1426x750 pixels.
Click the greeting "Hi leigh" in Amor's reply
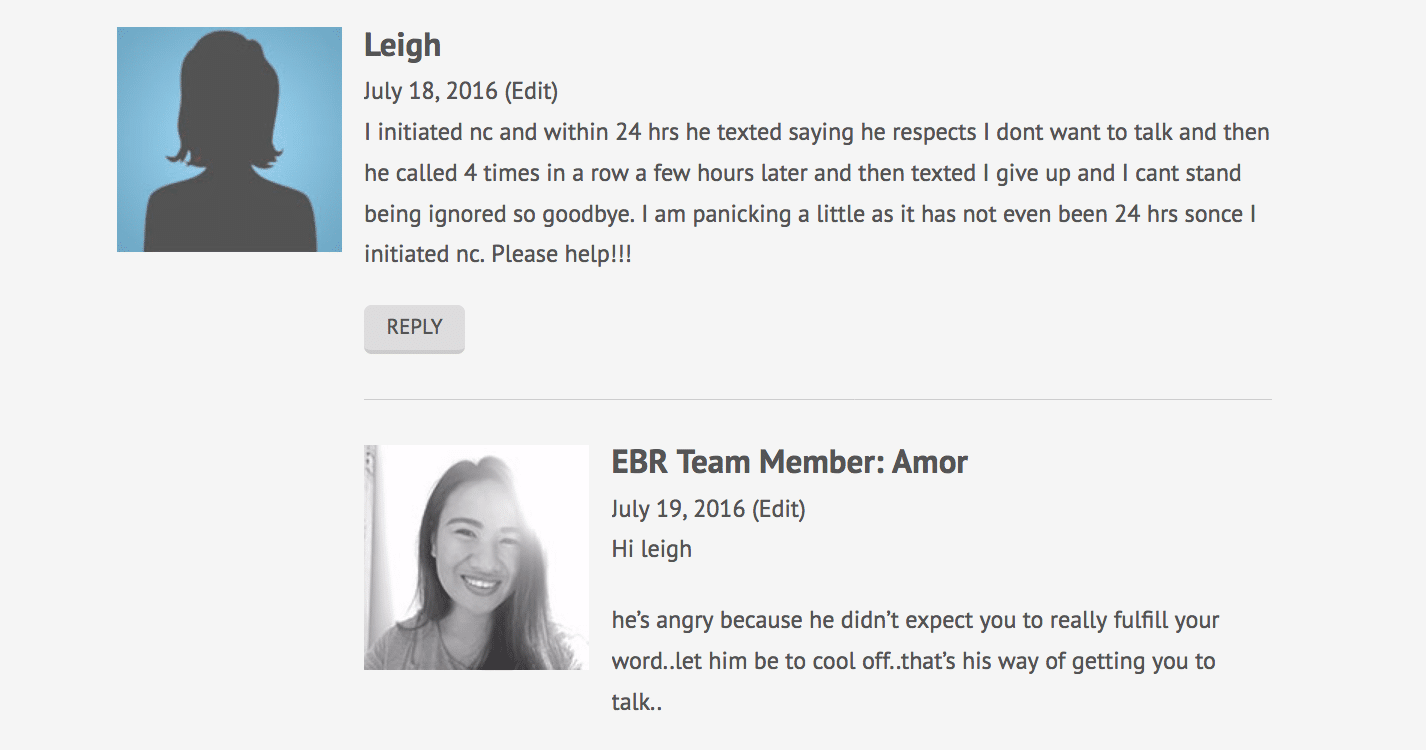[651, 549]
